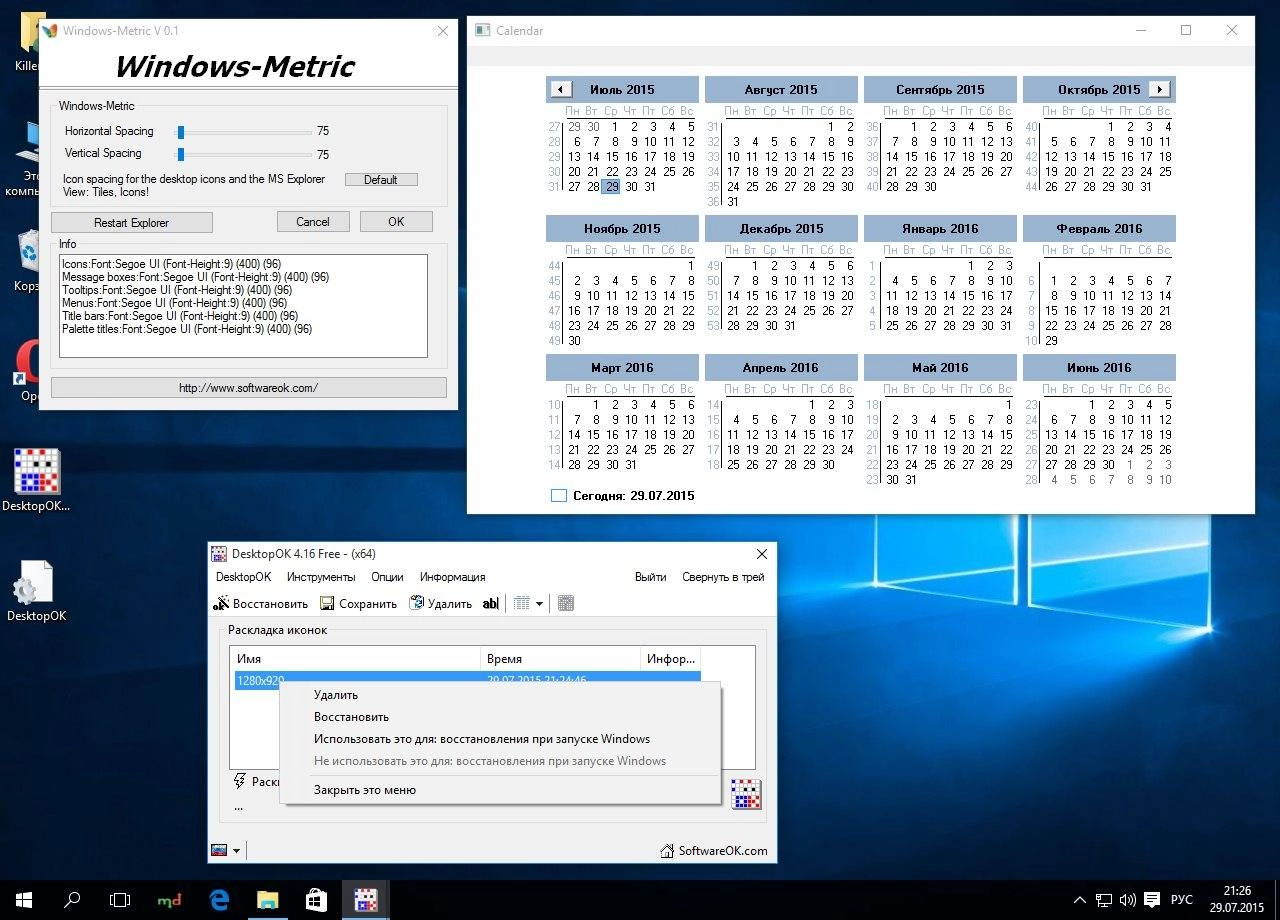Viewport: 1280px width, 920px height.
Task: Close the DesktopOK window
Action: (x=762, y=553)
